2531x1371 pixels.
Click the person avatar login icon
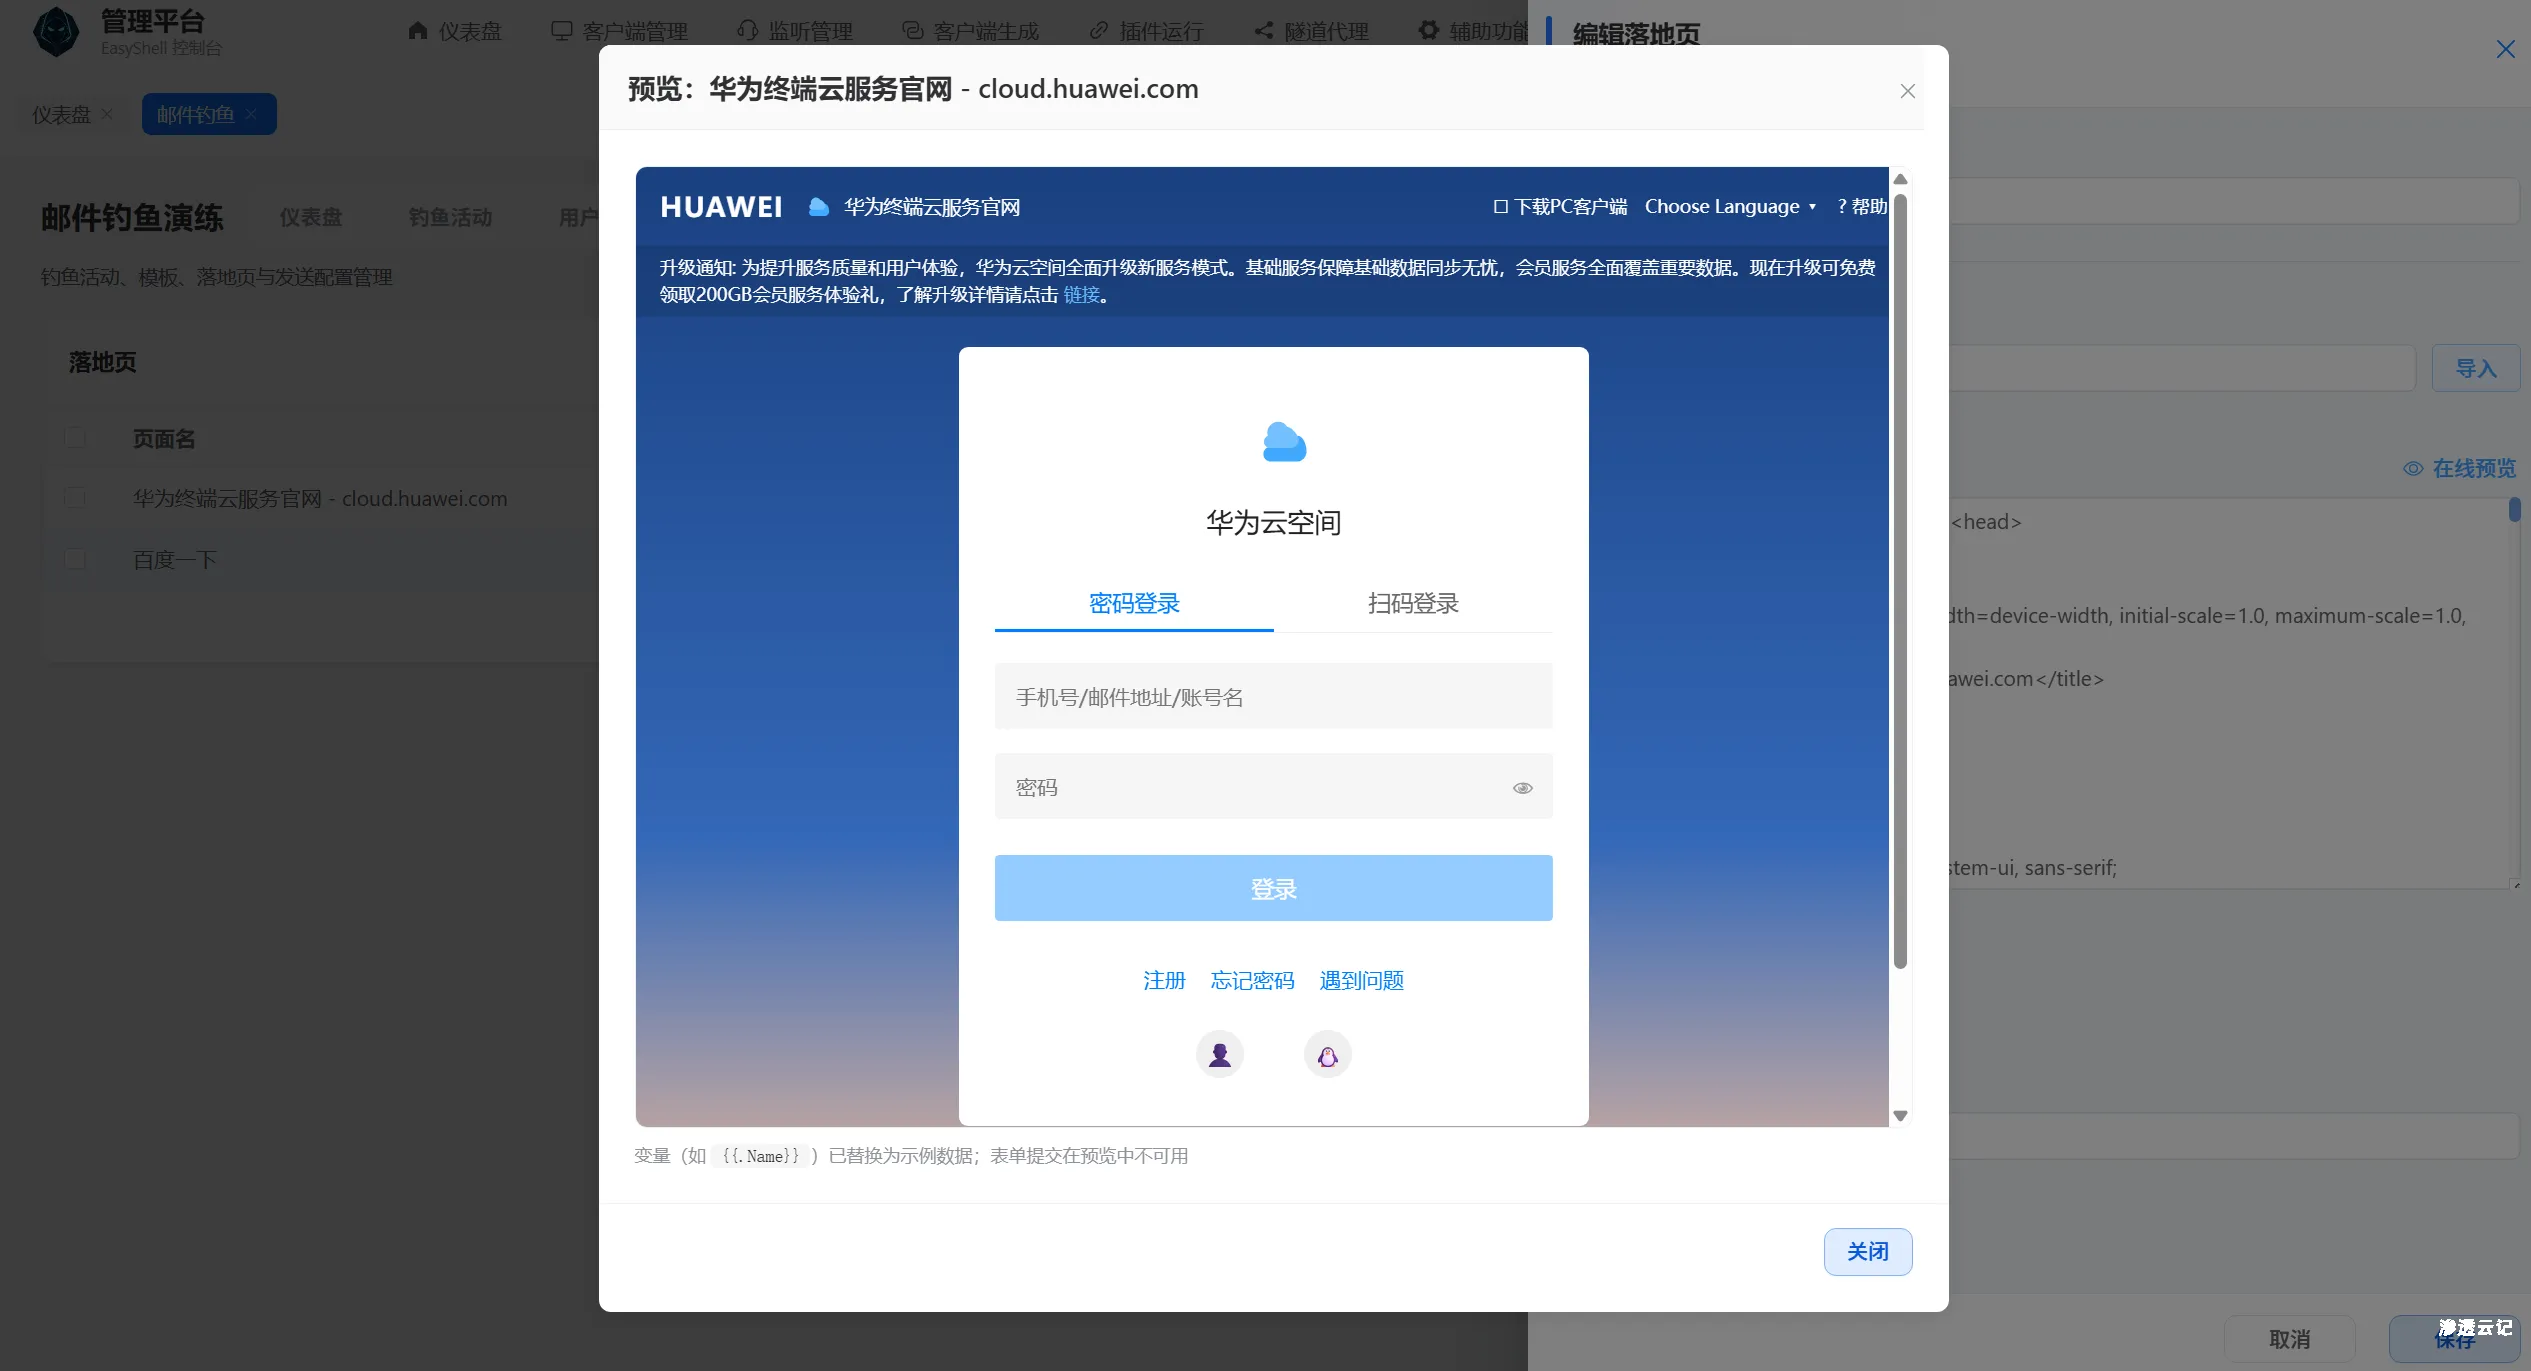click(1219, 1054)
